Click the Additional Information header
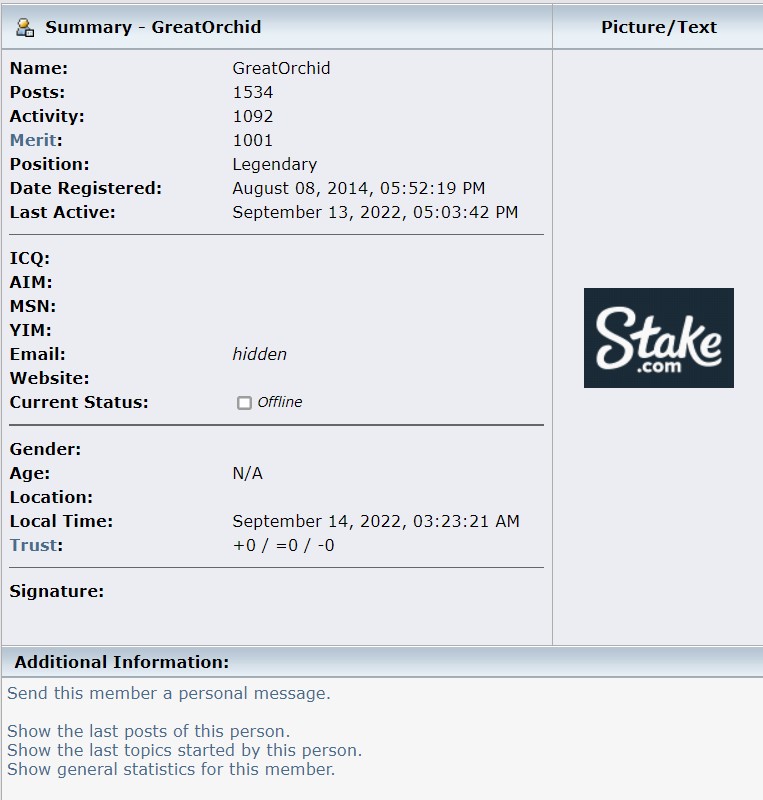Image resolution: width=763 pixels, height=800 pixels. pyautogui.click(x=121, y=662)
